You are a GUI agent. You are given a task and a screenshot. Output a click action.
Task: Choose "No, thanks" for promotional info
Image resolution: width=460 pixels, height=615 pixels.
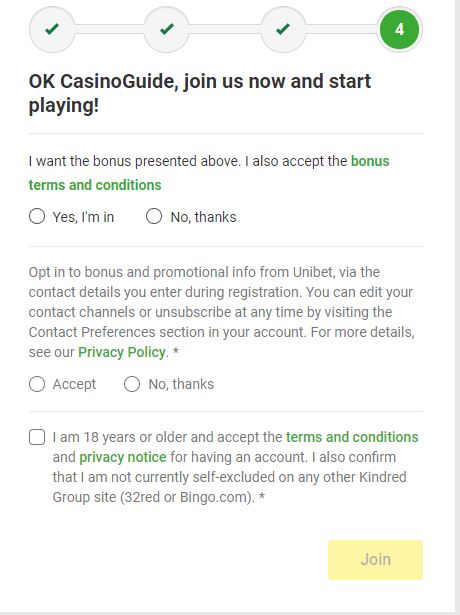[132, 384]
